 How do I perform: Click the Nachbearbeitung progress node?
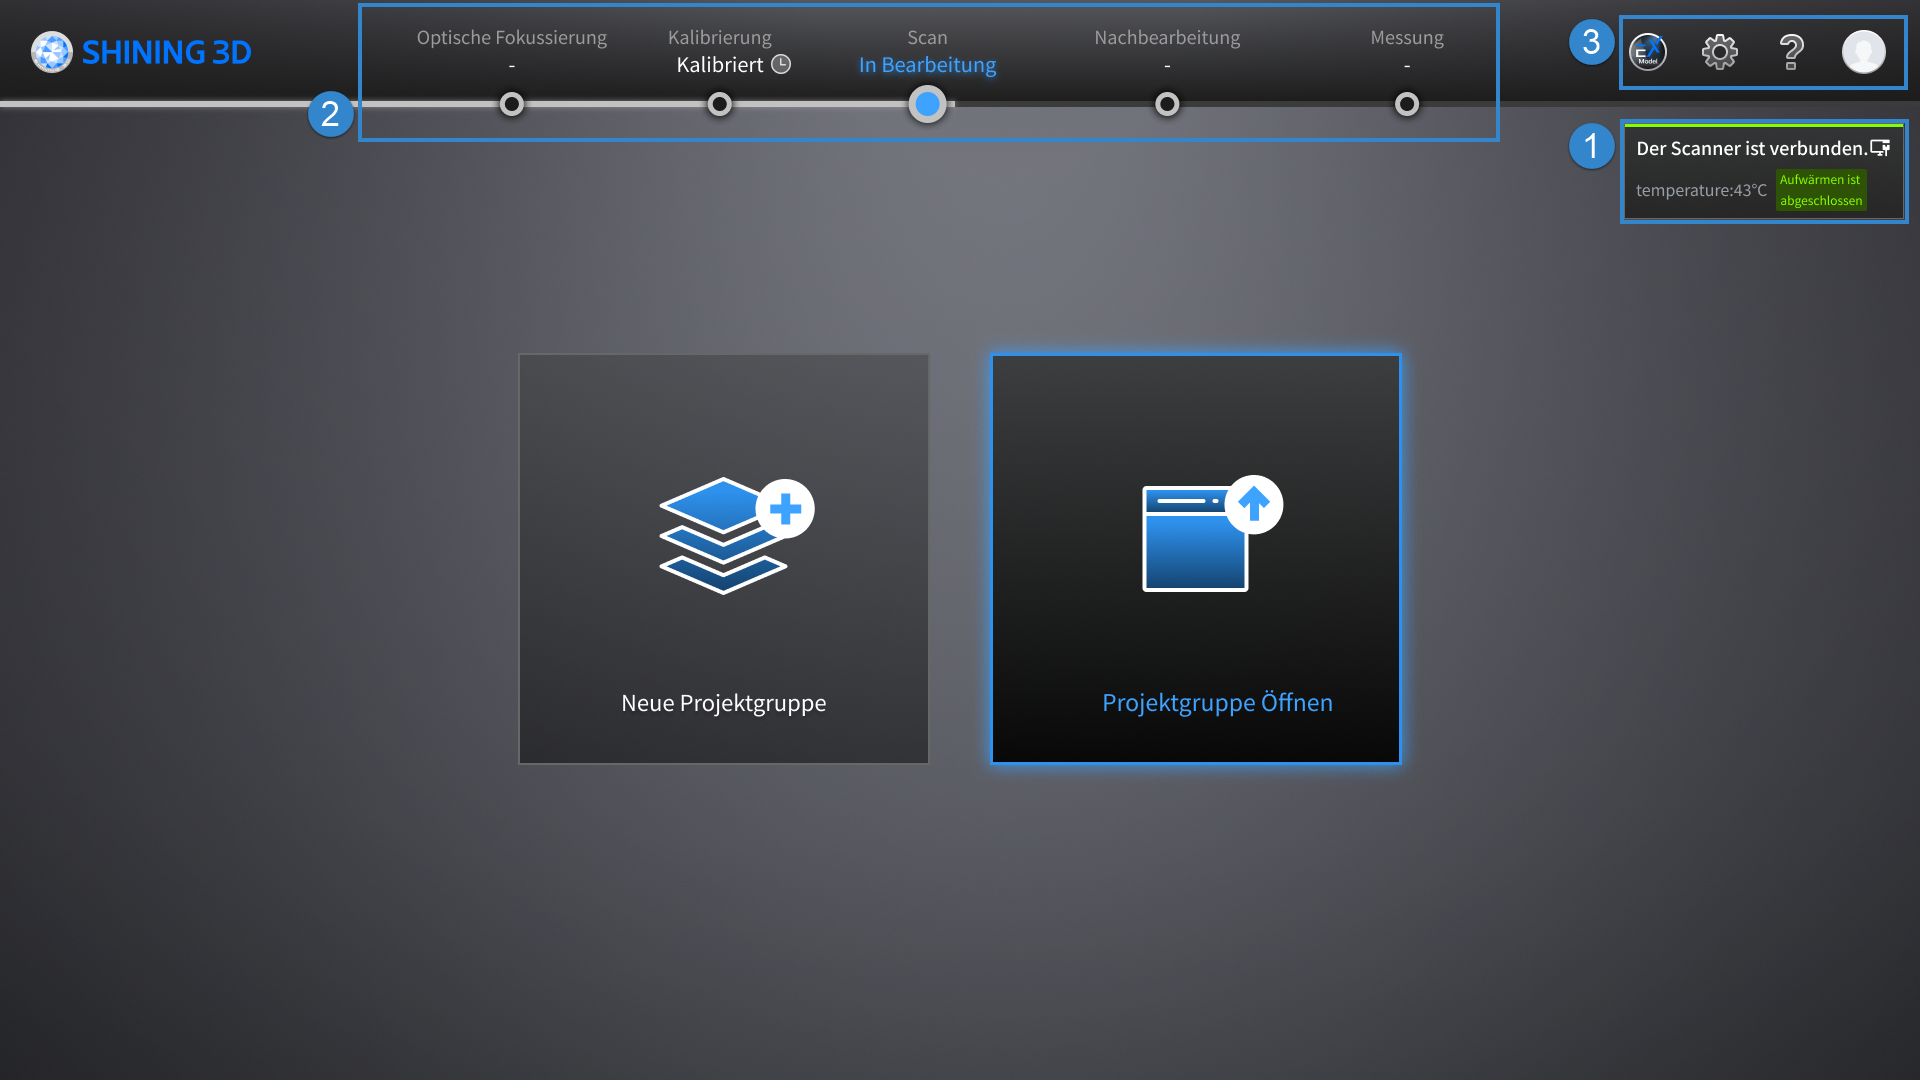click(x=1167, y=104)
